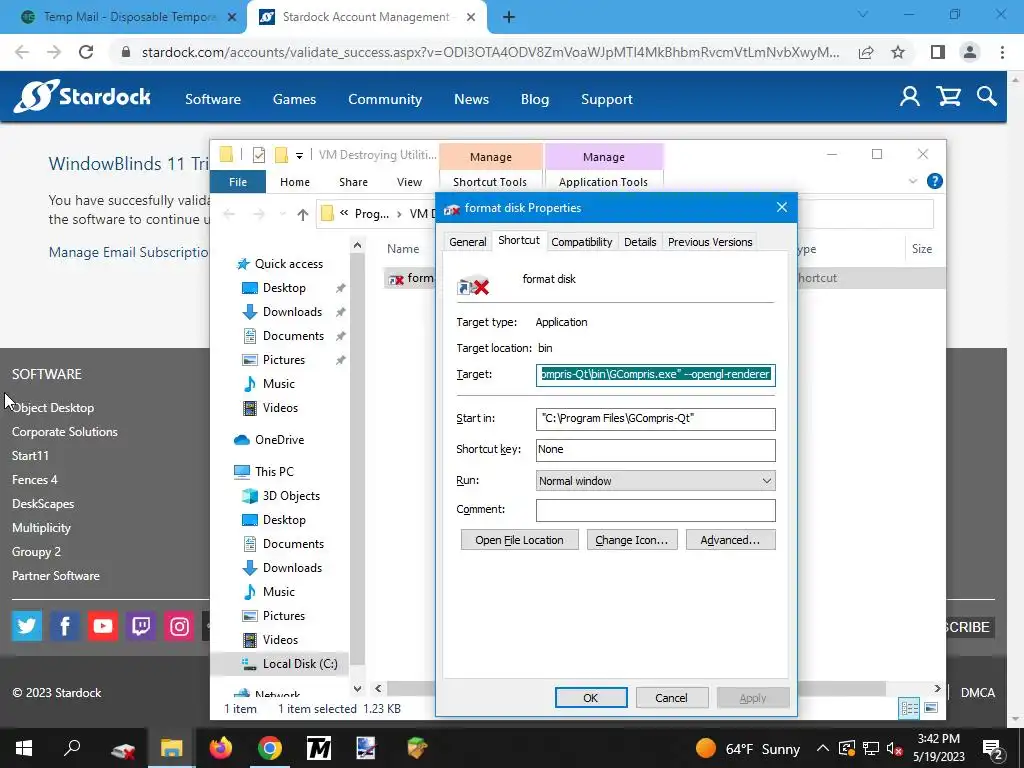Image resolution: width=1024 pixels, height=768 pixels.
Task: Cancel the properties dialog
Action: tap(671, 697)
